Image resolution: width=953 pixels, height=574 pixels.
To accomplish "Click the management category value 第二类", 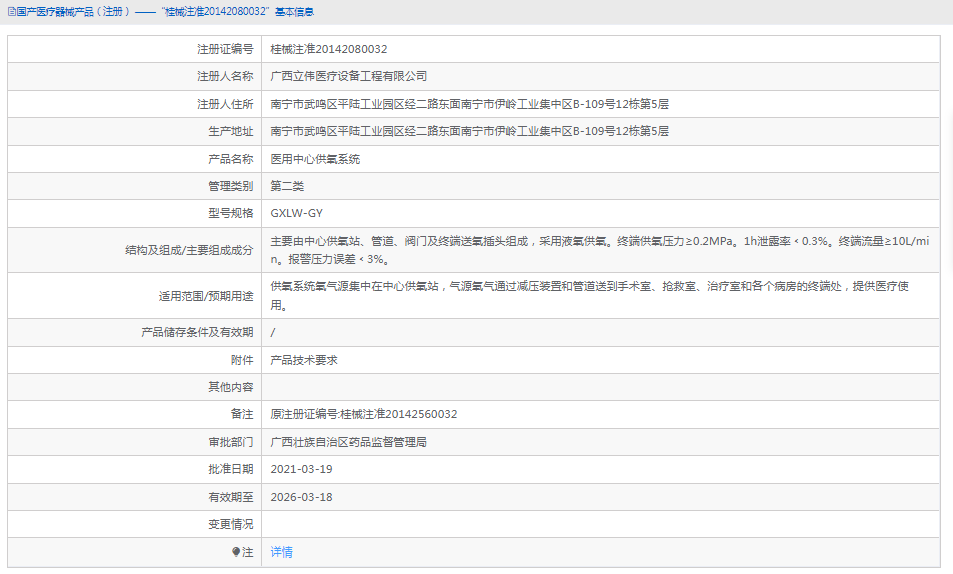I will (x=287, y=186).
